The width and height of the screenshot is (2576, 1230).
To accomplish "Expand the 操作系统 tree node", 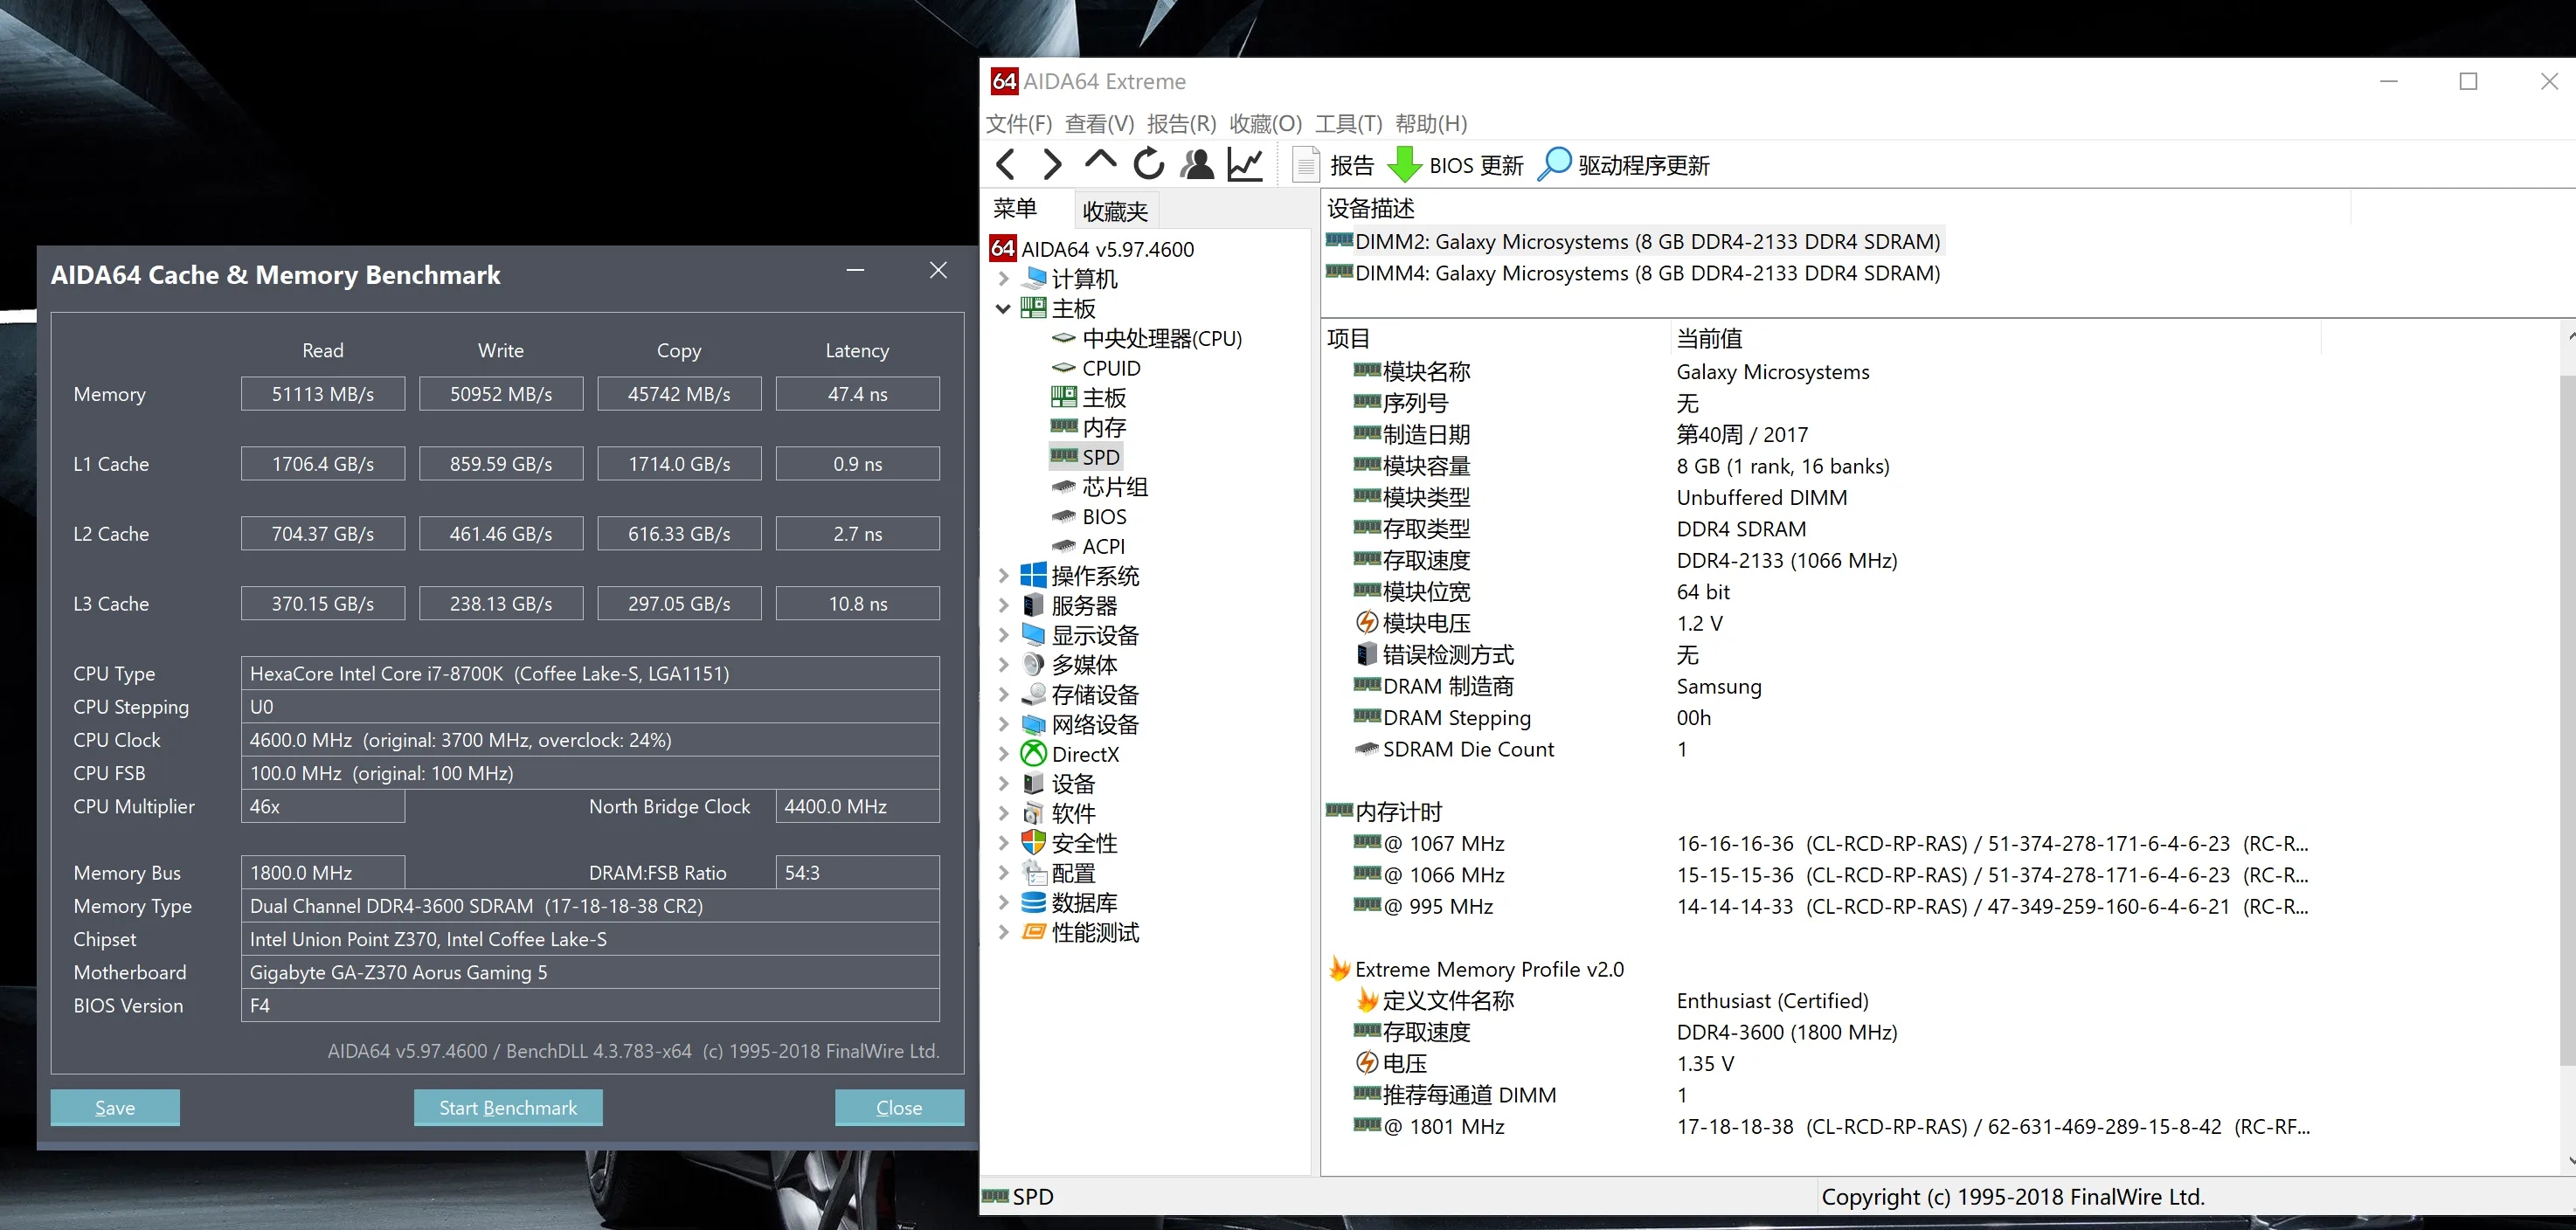I will point(1003,575).
